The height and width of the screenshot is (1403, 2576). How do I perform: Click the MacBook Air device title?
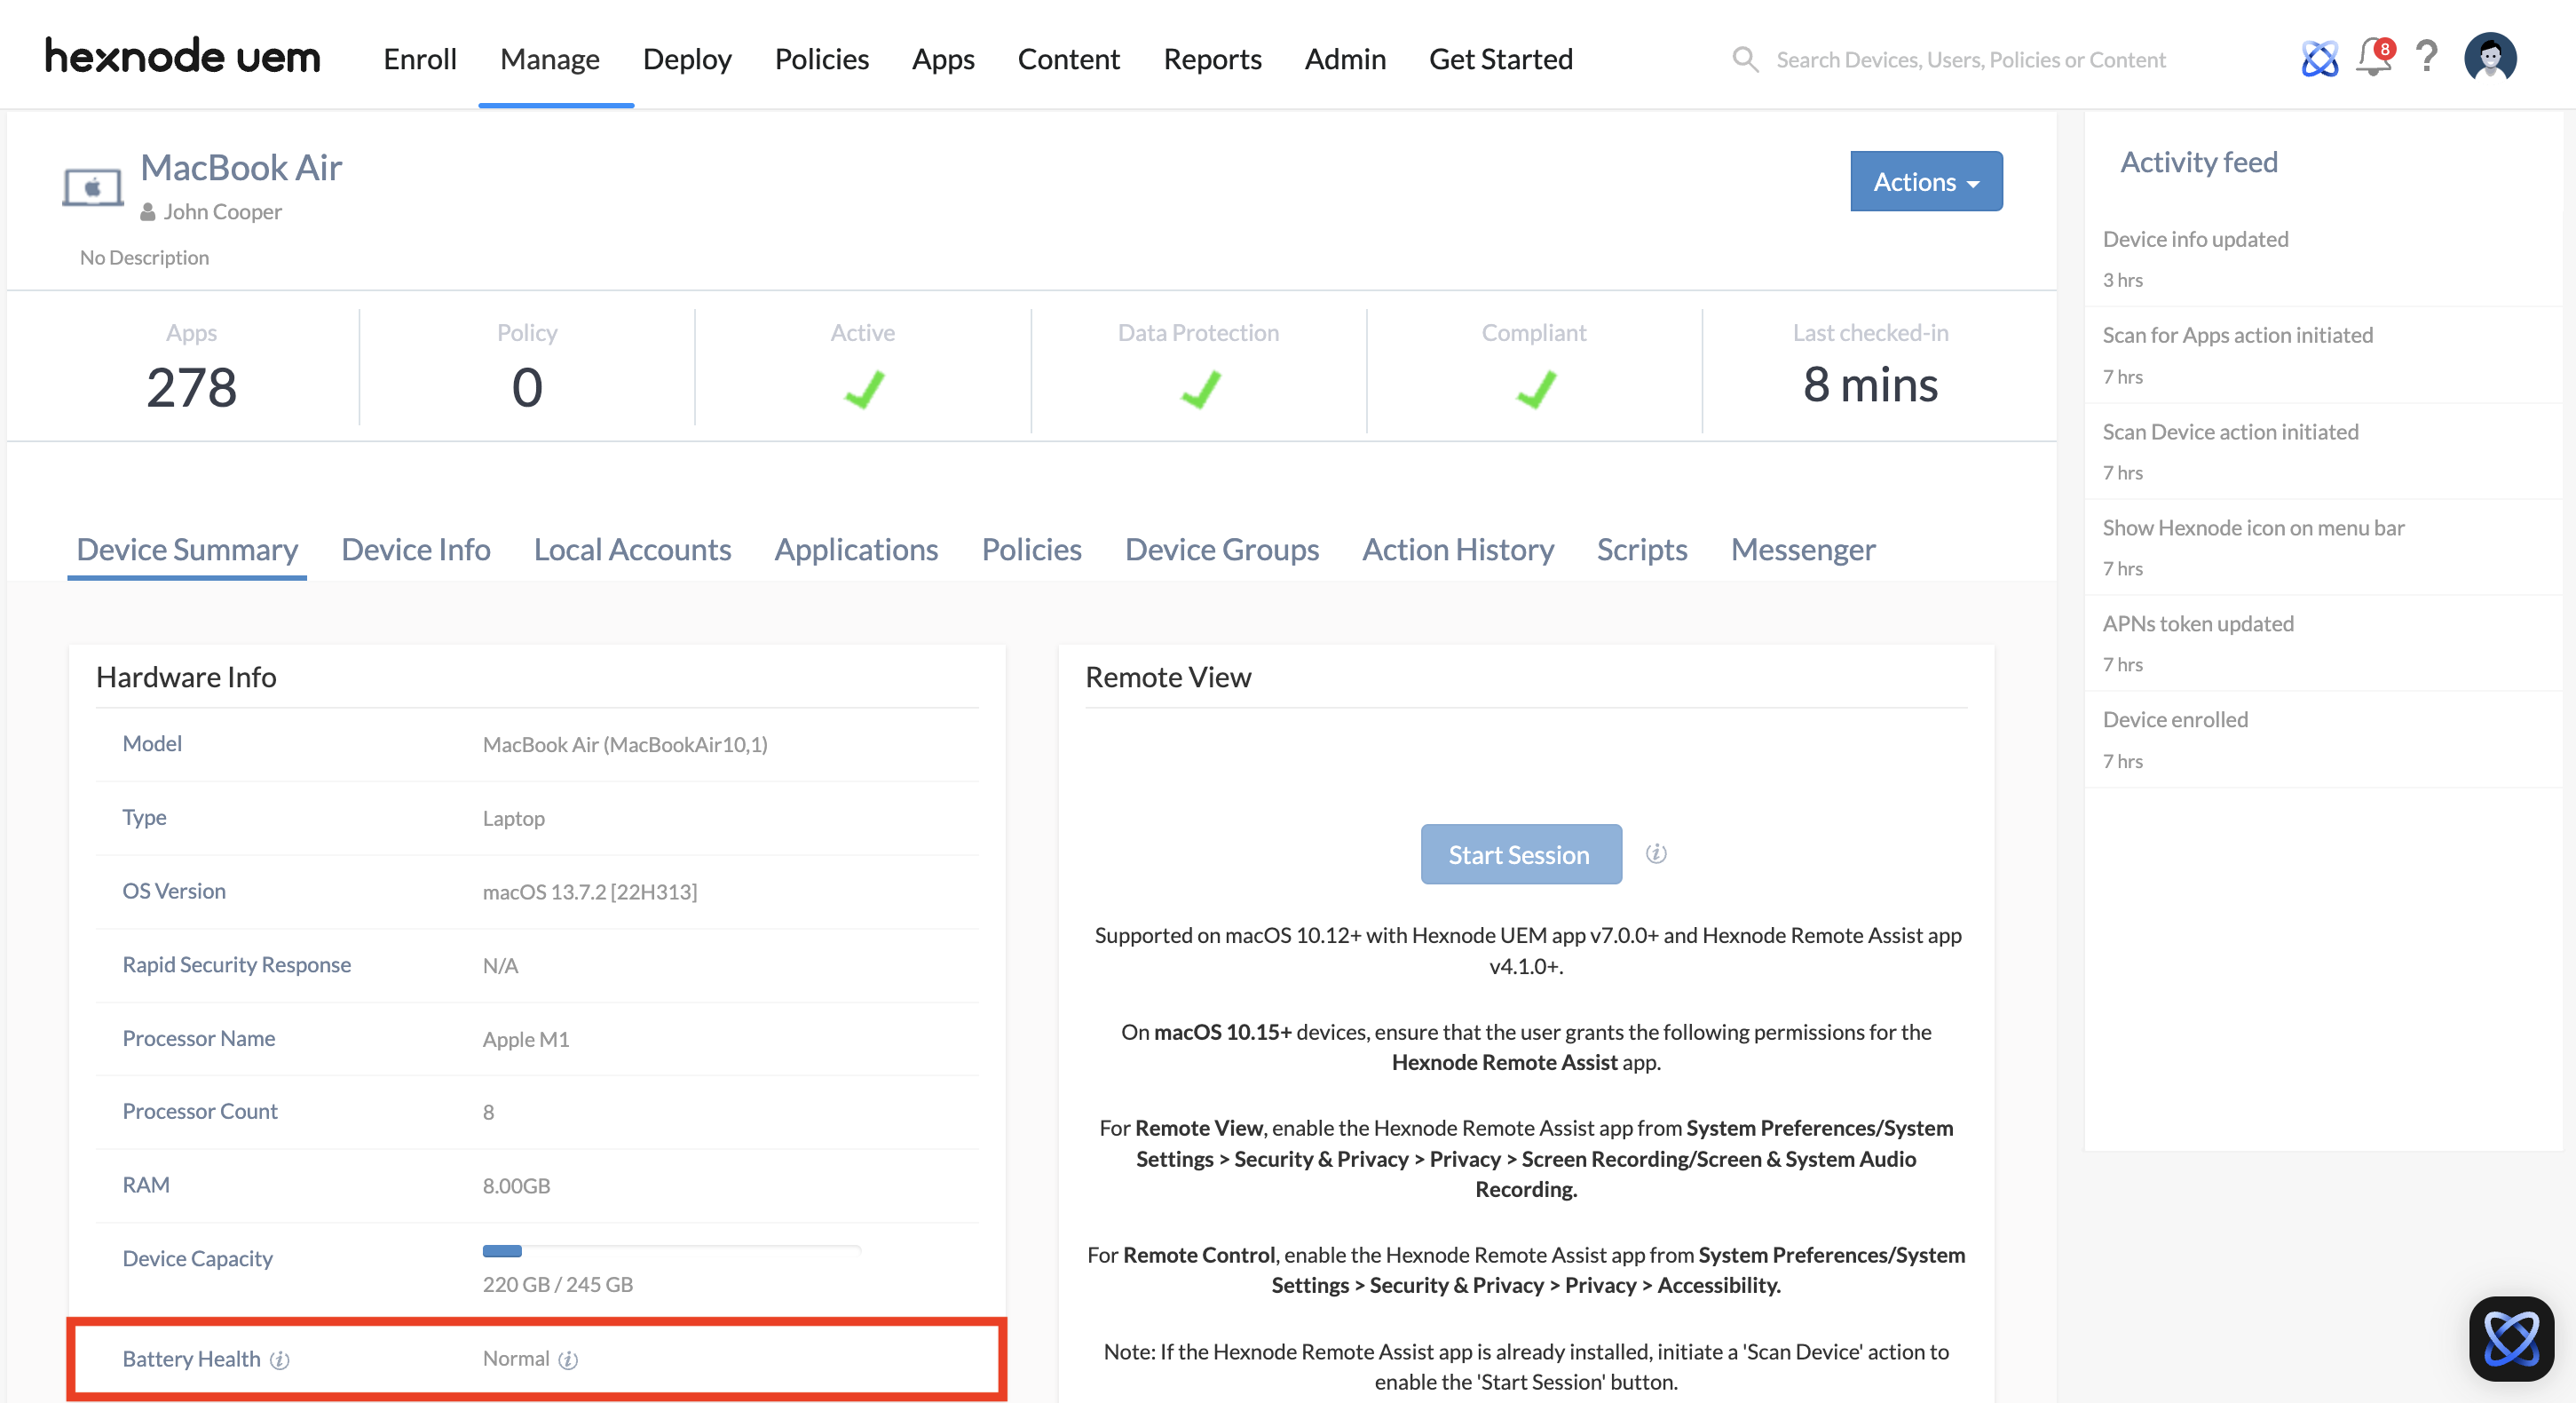tap(241, 167)
